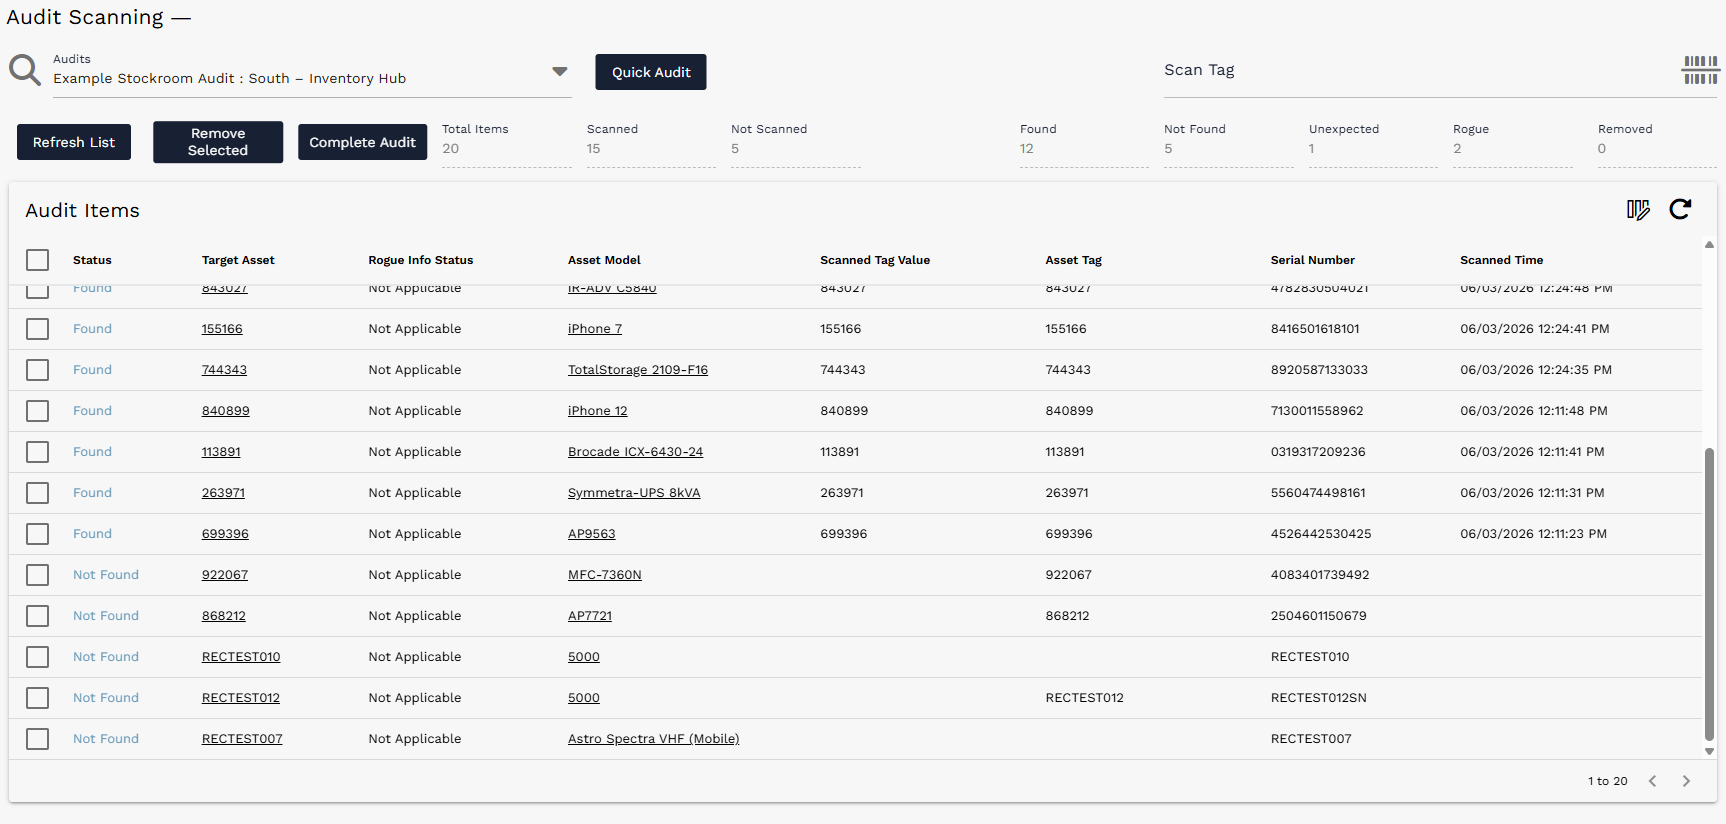1726x824 pixels.
Task: Sort by the Target Asset column header
Action: click(238, 260)
